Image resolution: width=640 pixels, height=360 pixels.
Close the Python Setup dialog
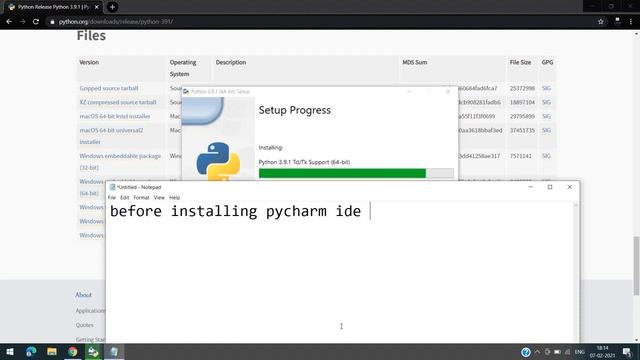point(448,91)
